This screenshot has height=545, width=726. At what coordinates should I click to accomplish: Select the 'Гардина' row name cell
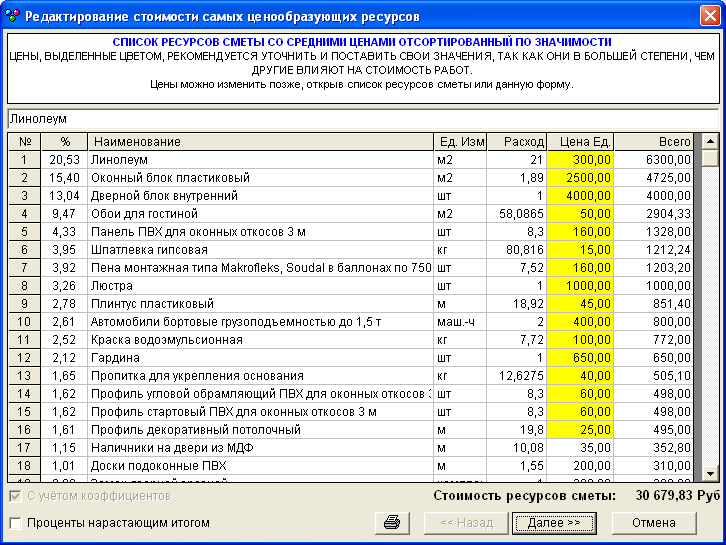pyautogui.click(x=260, y=358)
